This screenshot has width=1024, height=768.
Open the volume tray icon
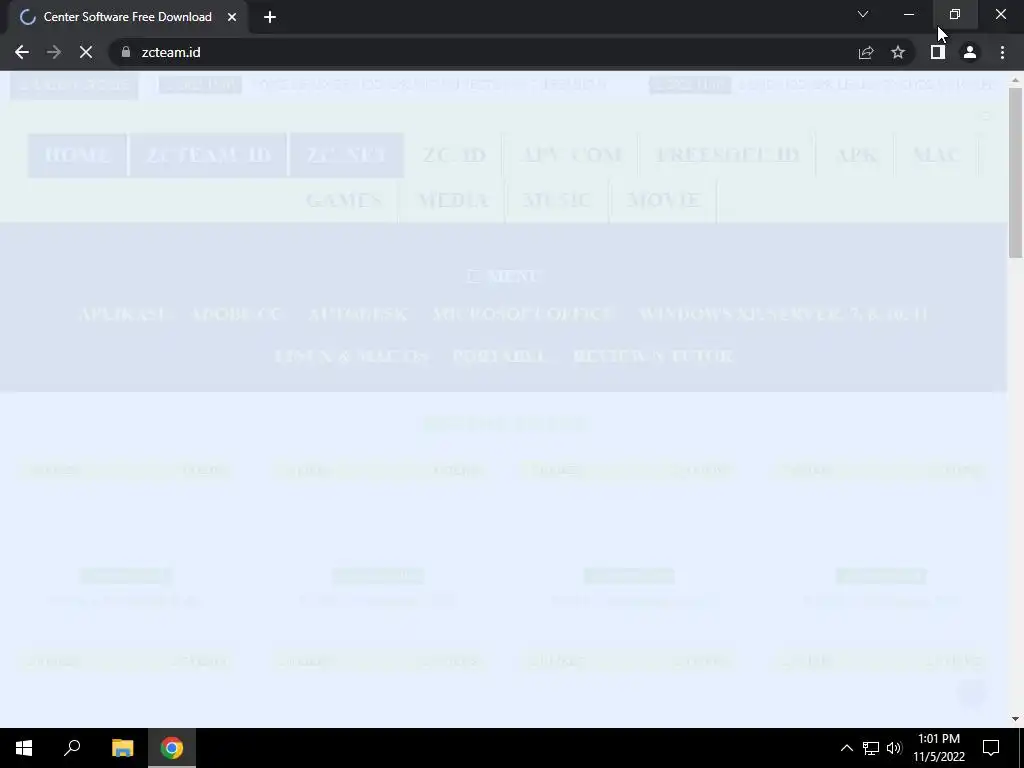coord(894,748)
